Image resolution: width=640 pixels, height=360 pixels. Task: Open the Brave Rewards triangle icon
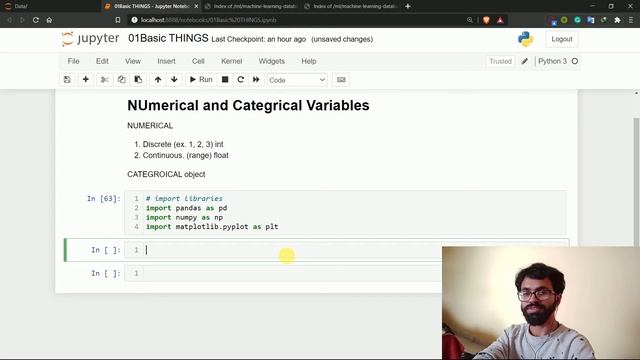pyautogui.click(x=500, y=20)
